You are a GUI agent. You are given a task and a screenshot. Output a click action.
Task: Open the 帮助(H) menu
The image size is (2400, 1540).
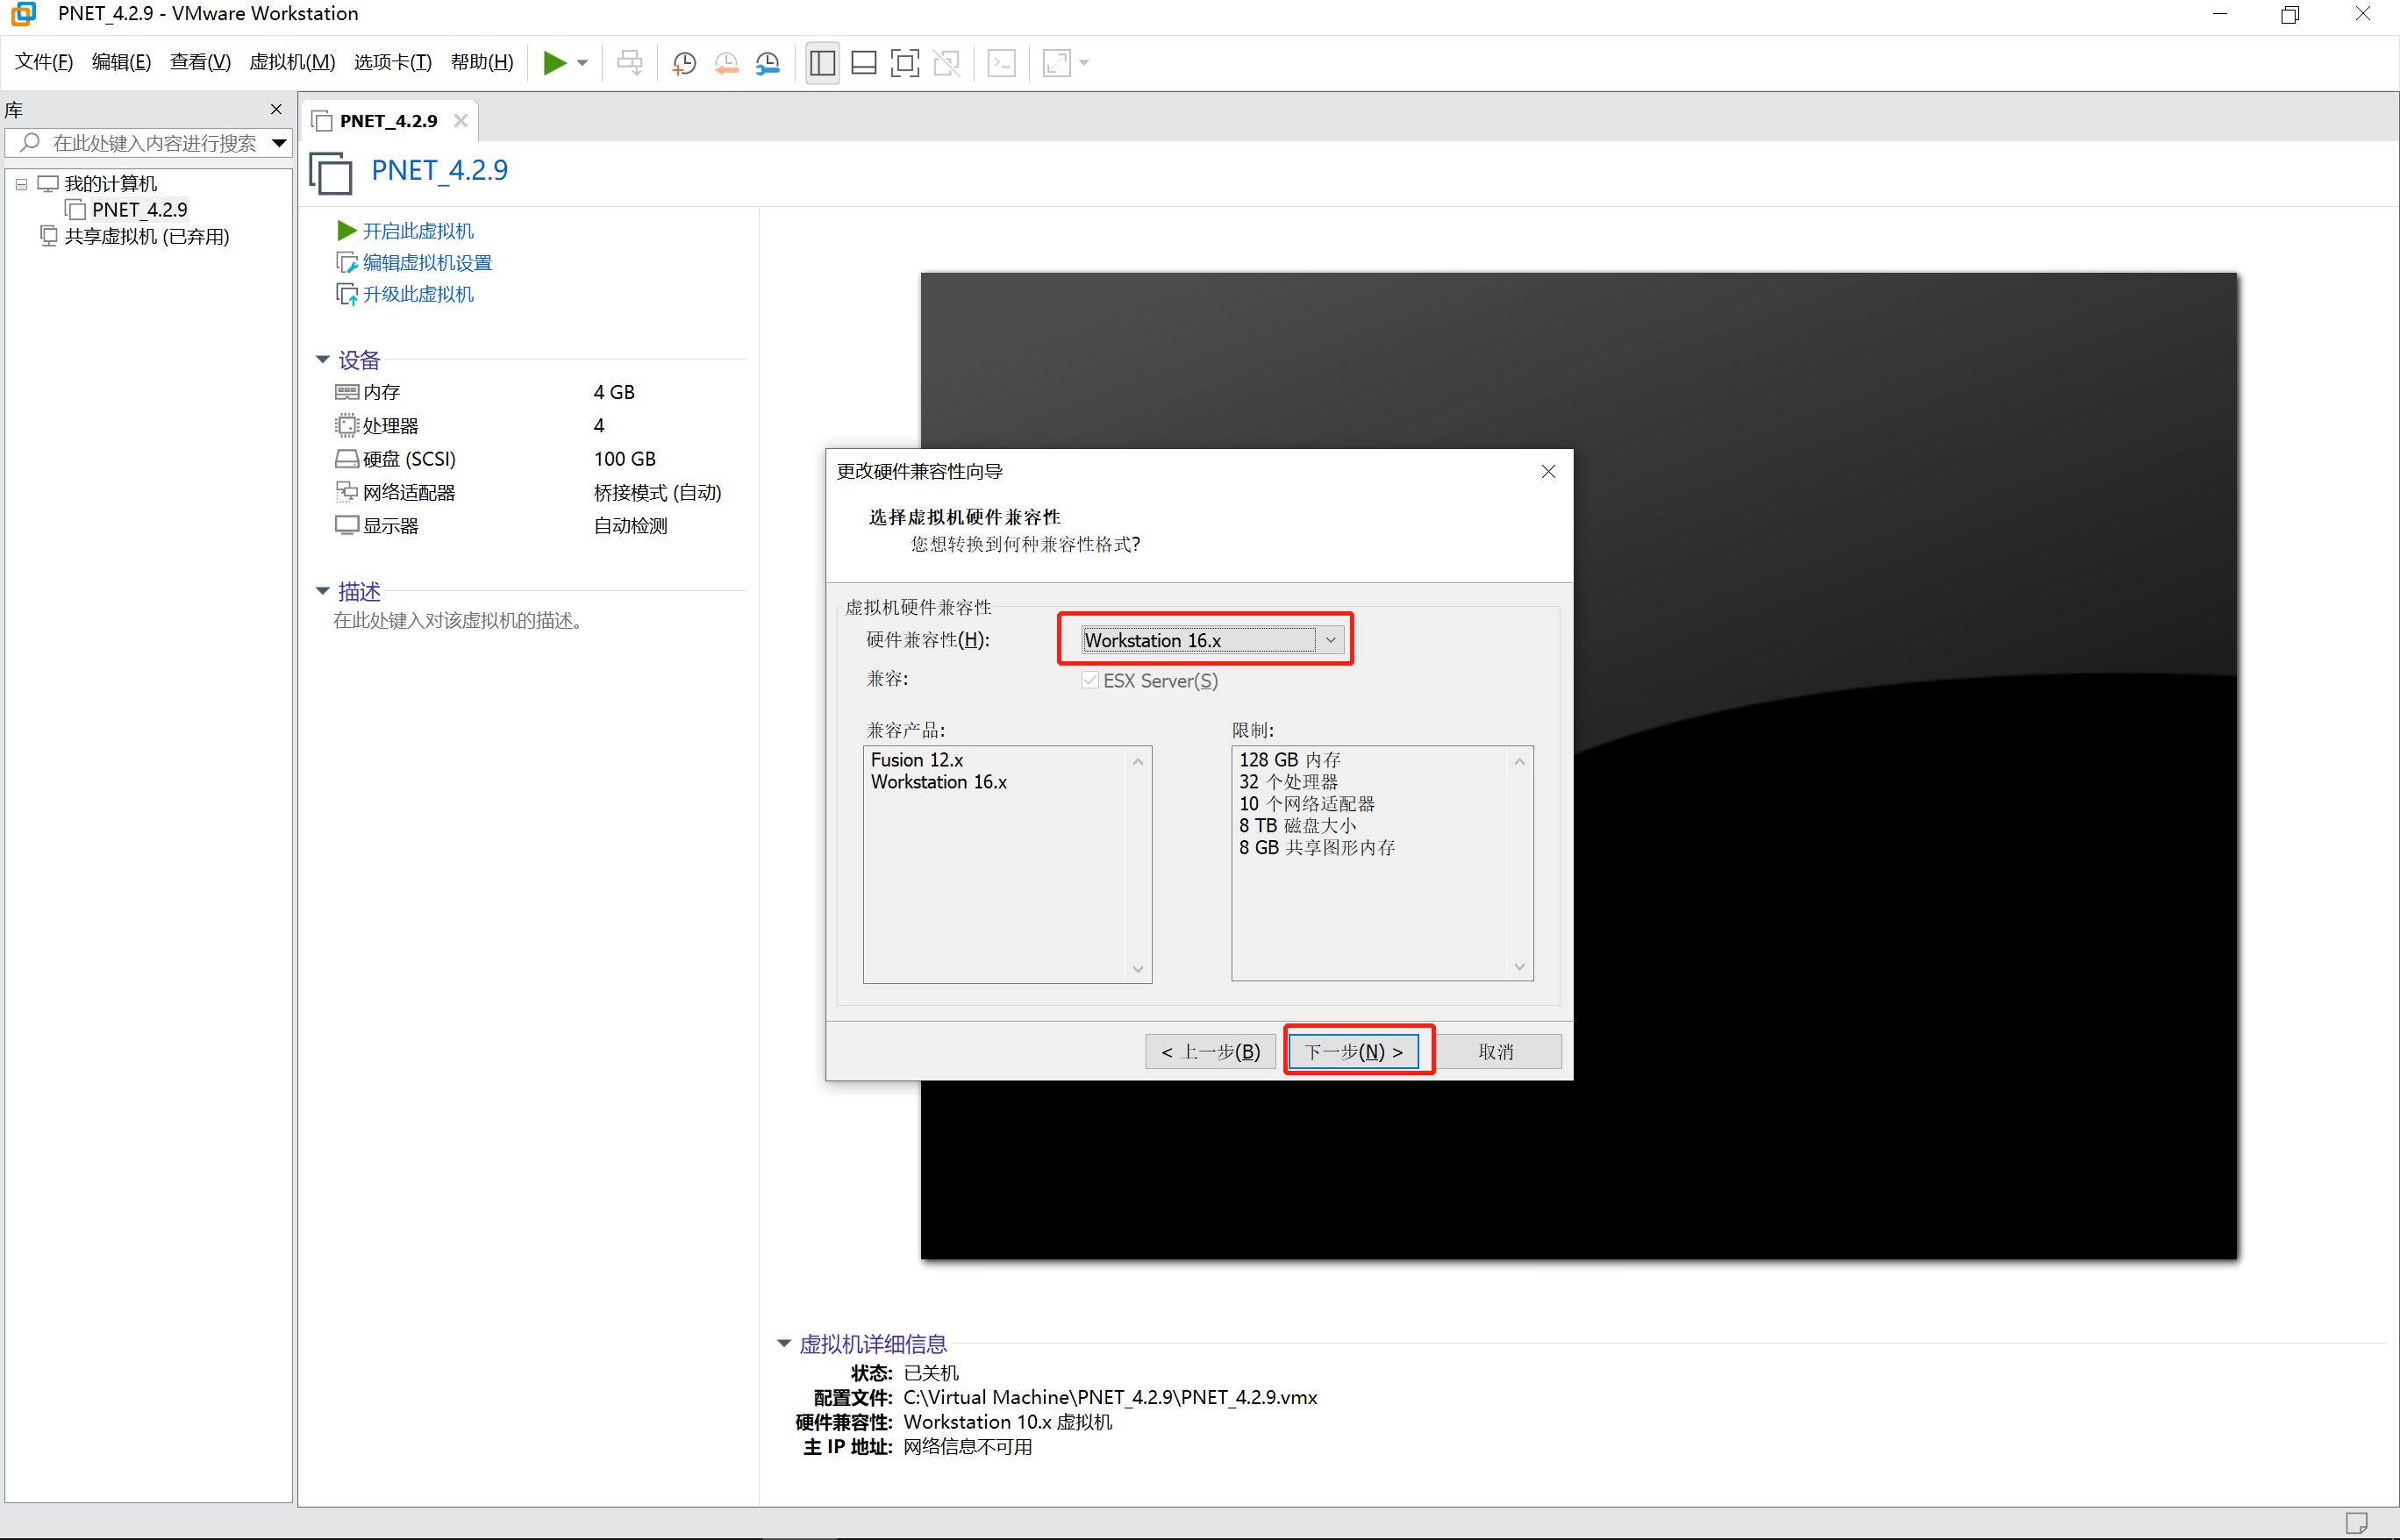point(482,62)
